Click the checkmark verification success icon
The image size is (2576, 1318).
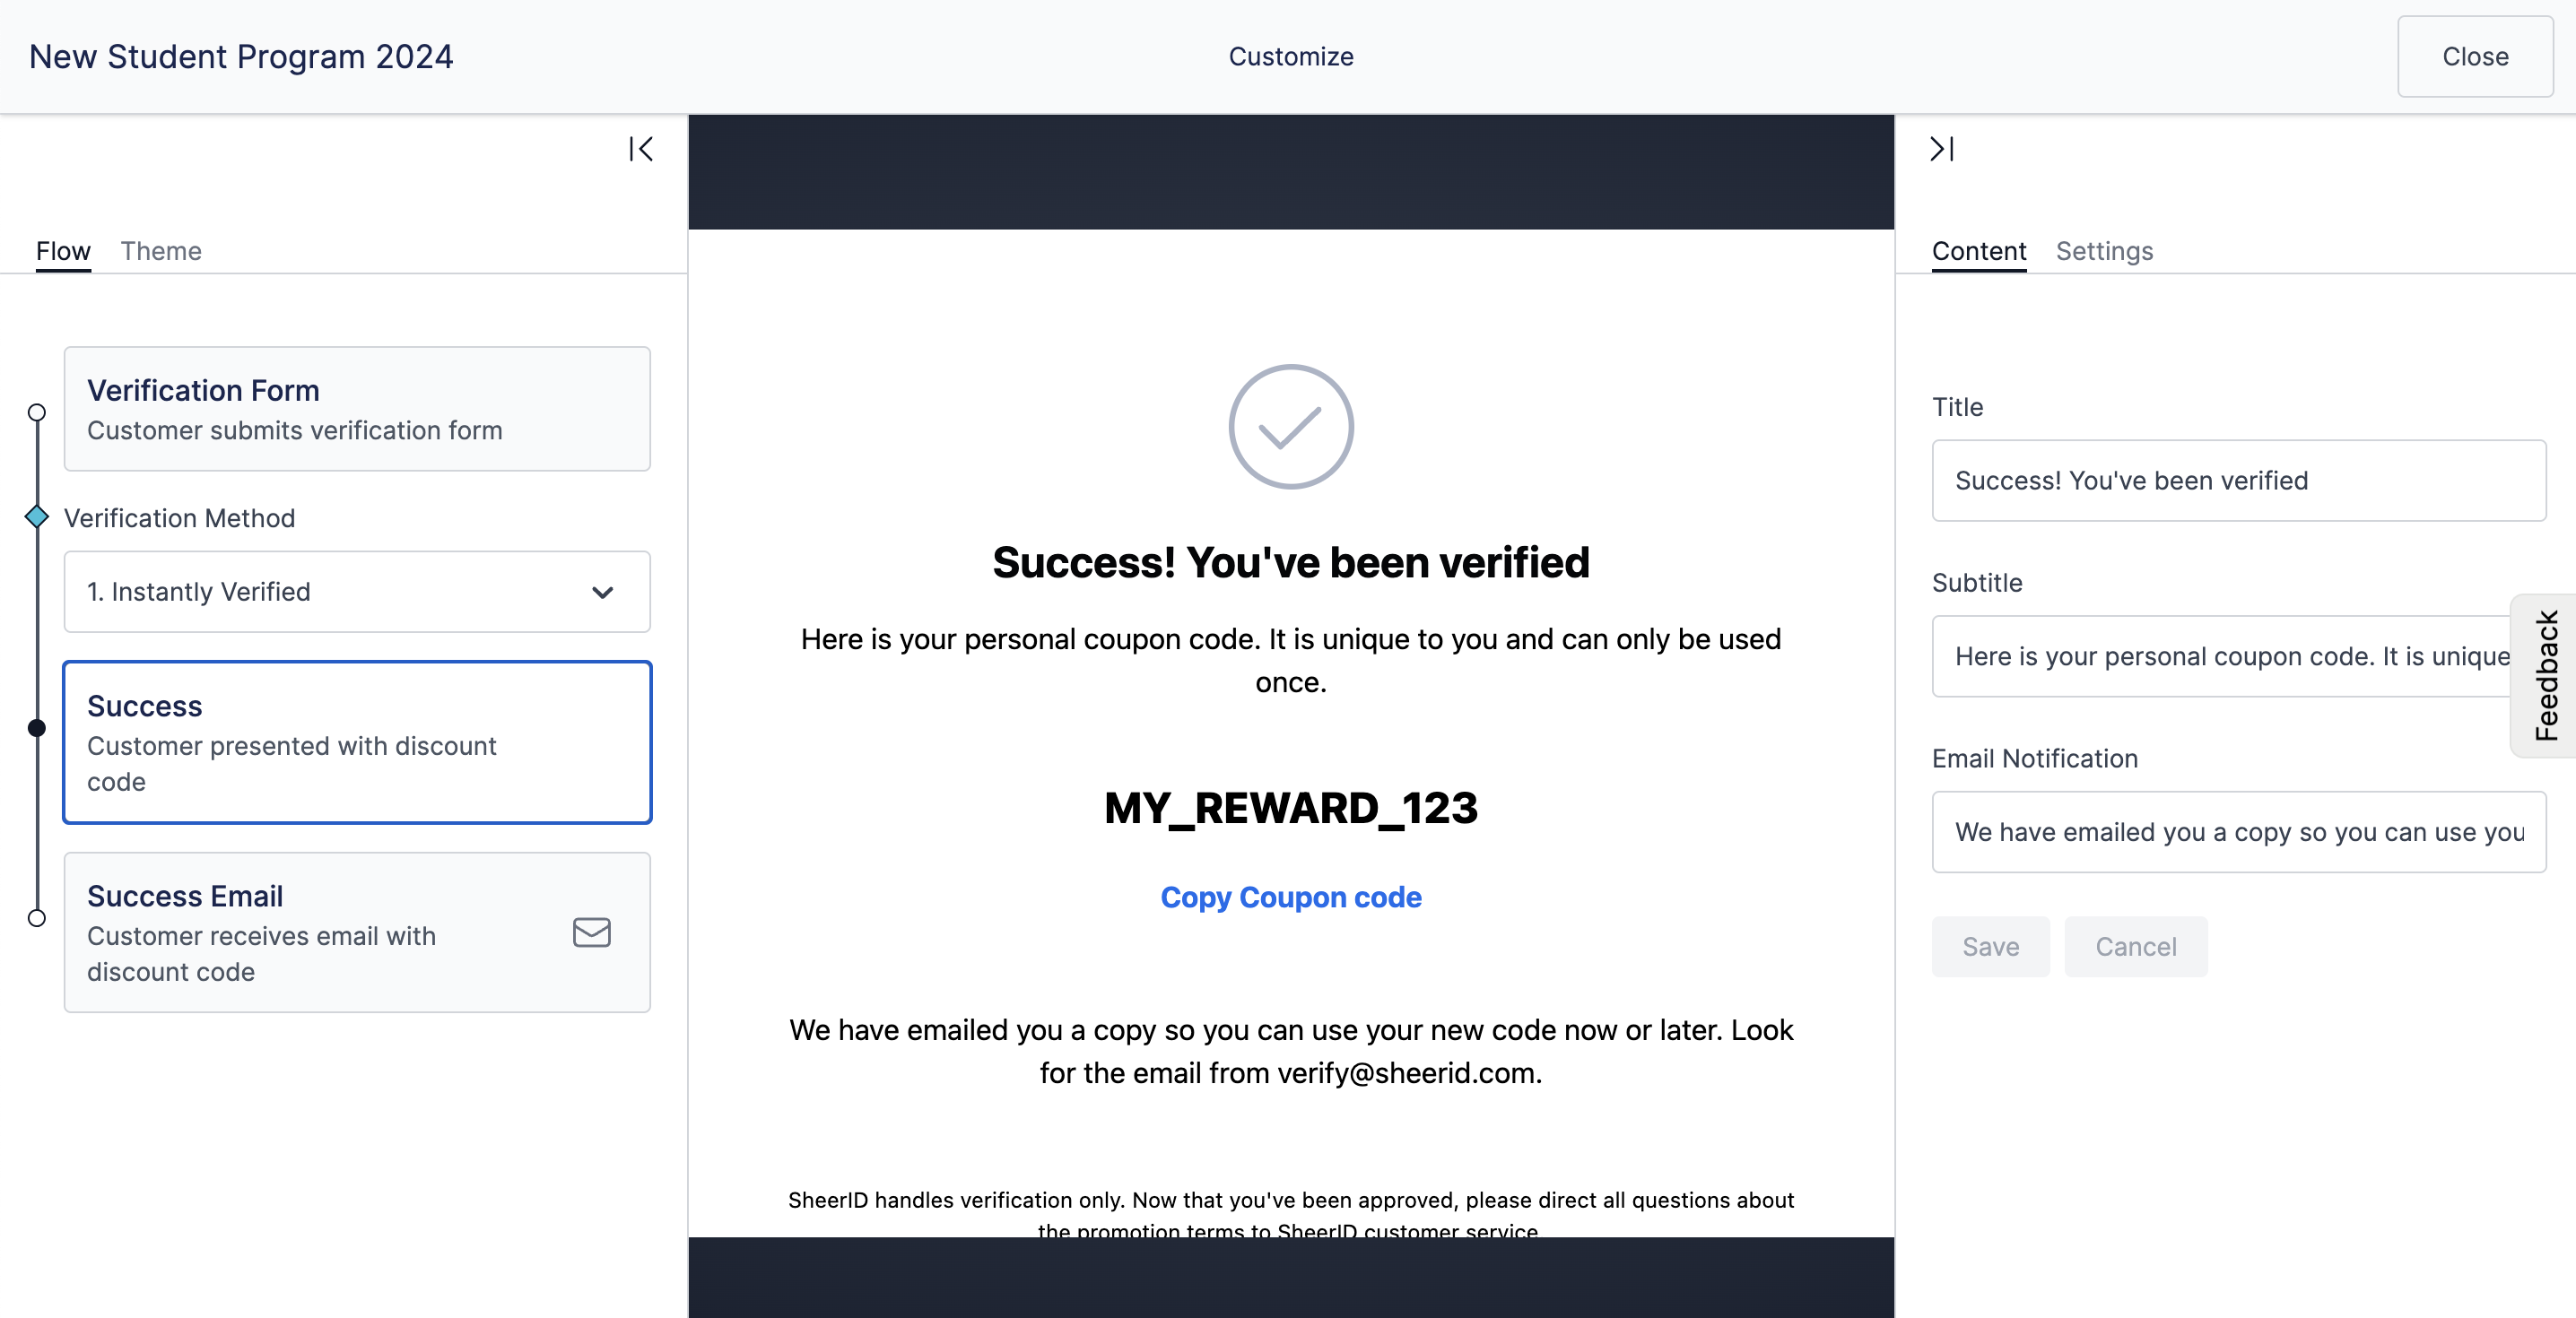[1292, 425]
